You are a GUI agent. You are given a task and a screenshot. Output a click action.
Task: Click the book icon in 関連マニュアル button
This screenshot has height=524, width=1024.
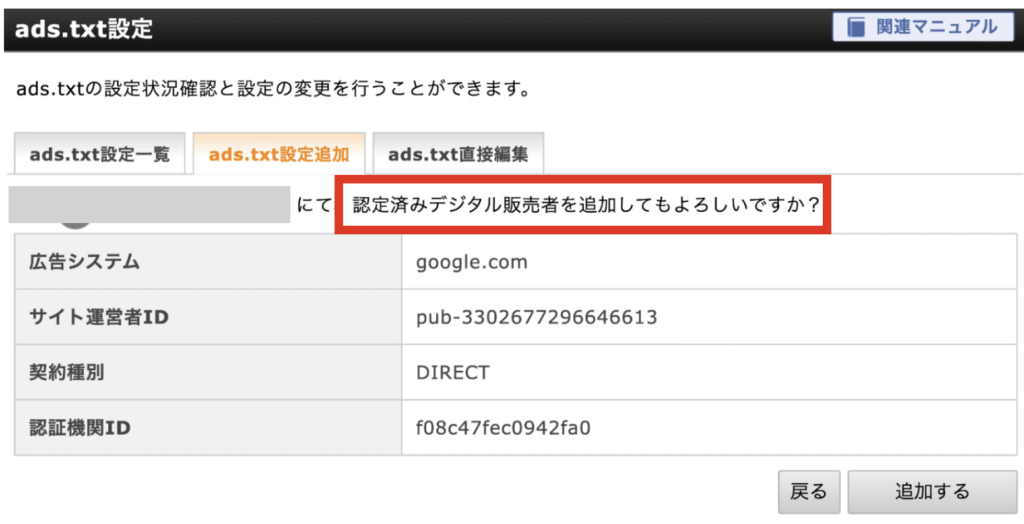[x=856, y=27]
